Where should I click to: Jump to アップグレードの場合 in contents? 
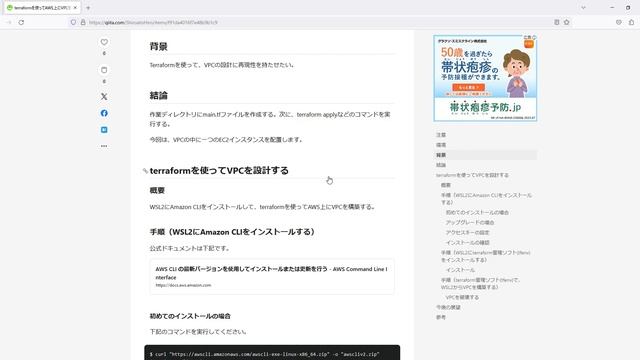(x=470, y=222)
